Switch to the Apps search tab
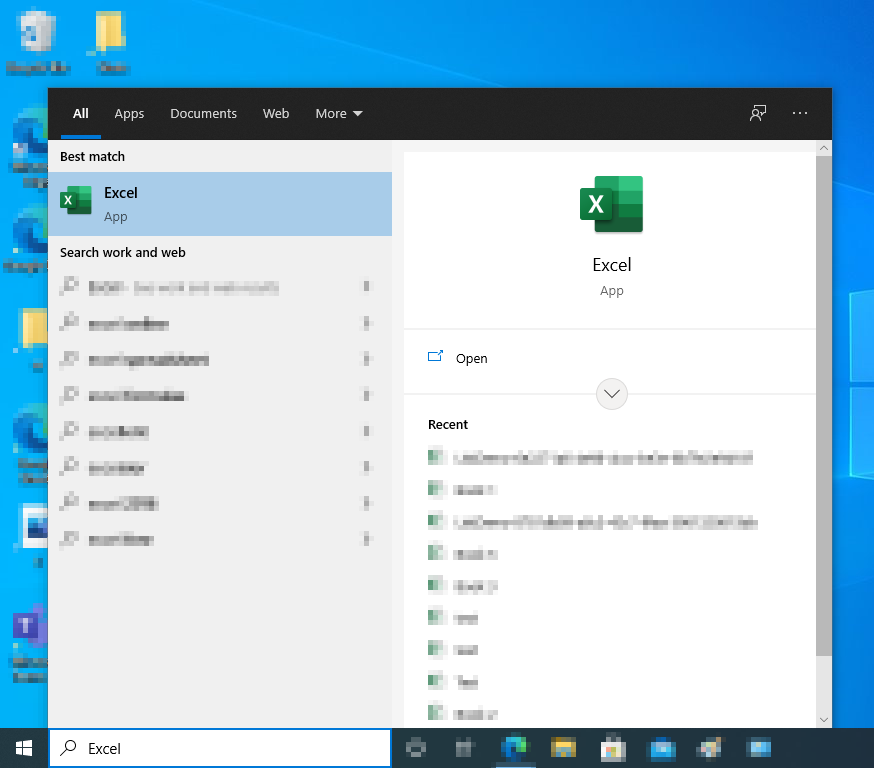Viewport: 874px width, 768px height. click(x=129, y=114)
